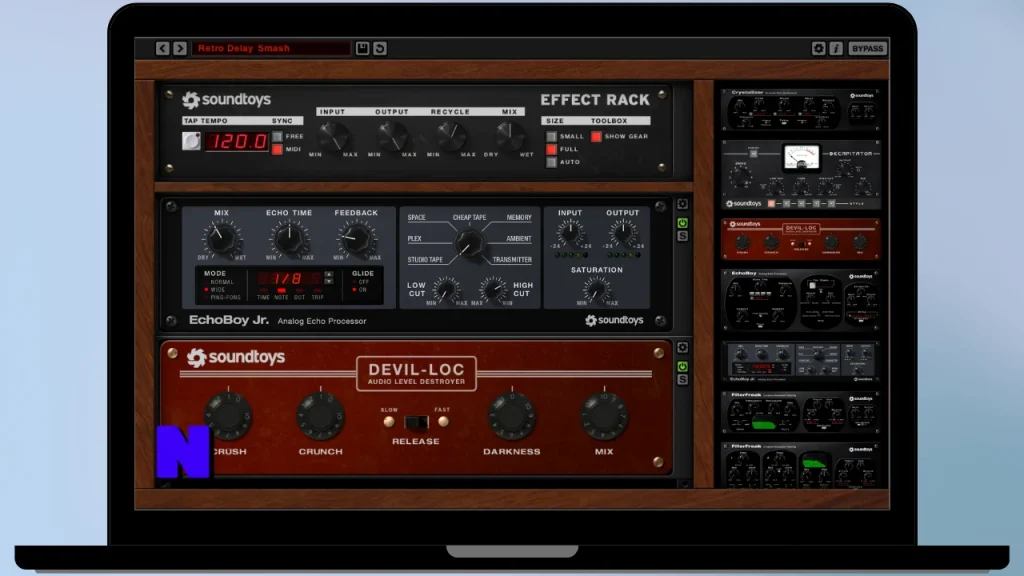Screen dimensions: 1024x576
Task: Turn Glide On
Action: click(x=360, y=289)
